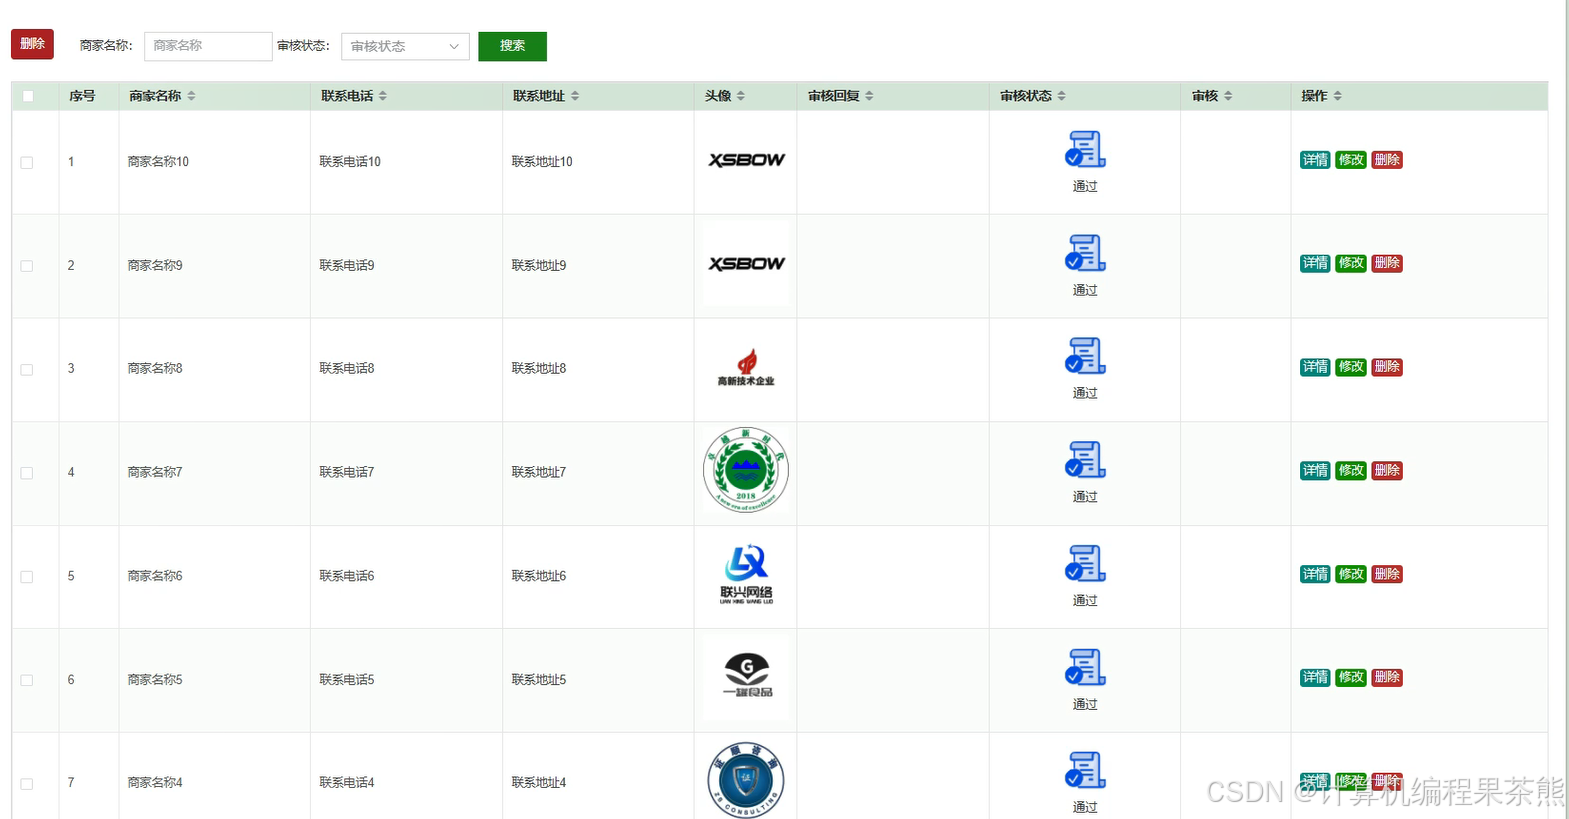Click the row 删除 button for 商家名称8

click(x=1387, y=367)
